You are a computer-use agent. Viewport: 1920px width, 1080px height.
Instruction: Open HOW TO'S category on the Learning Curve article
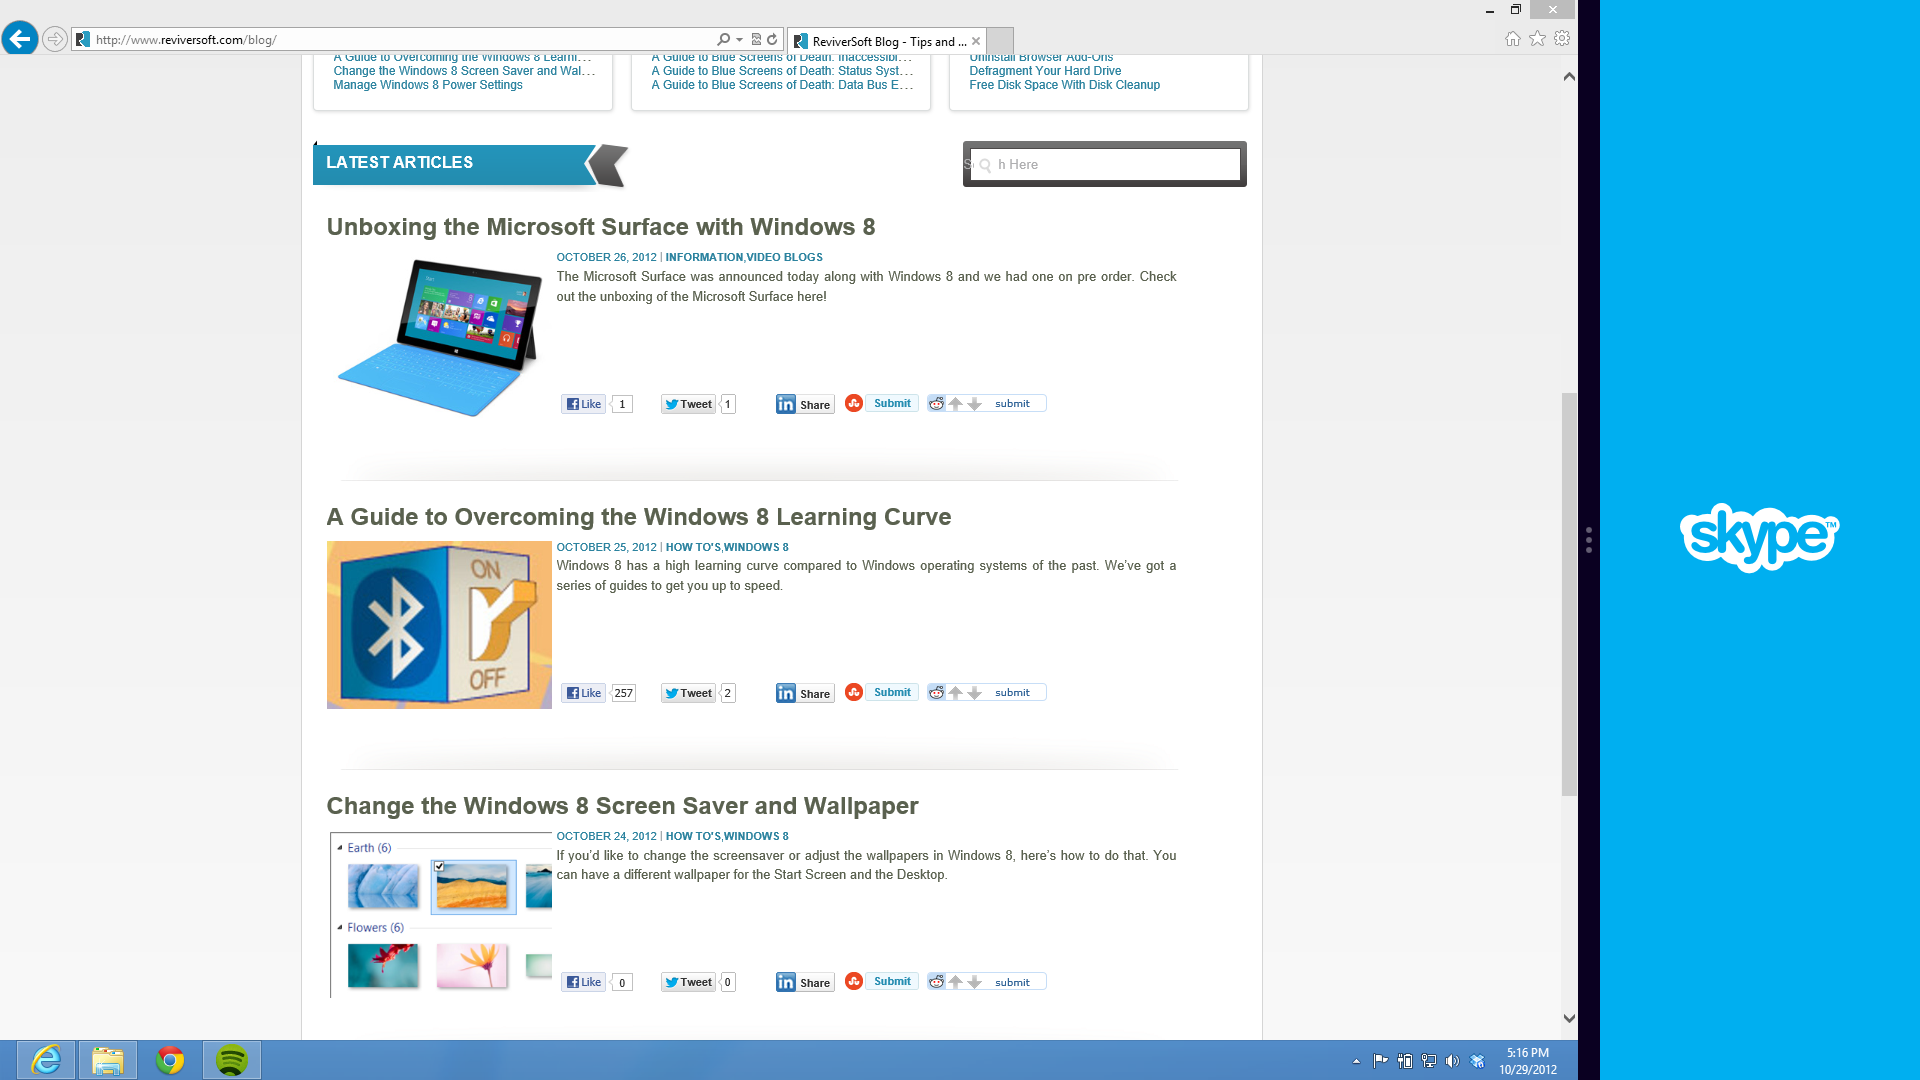point(693,547)
